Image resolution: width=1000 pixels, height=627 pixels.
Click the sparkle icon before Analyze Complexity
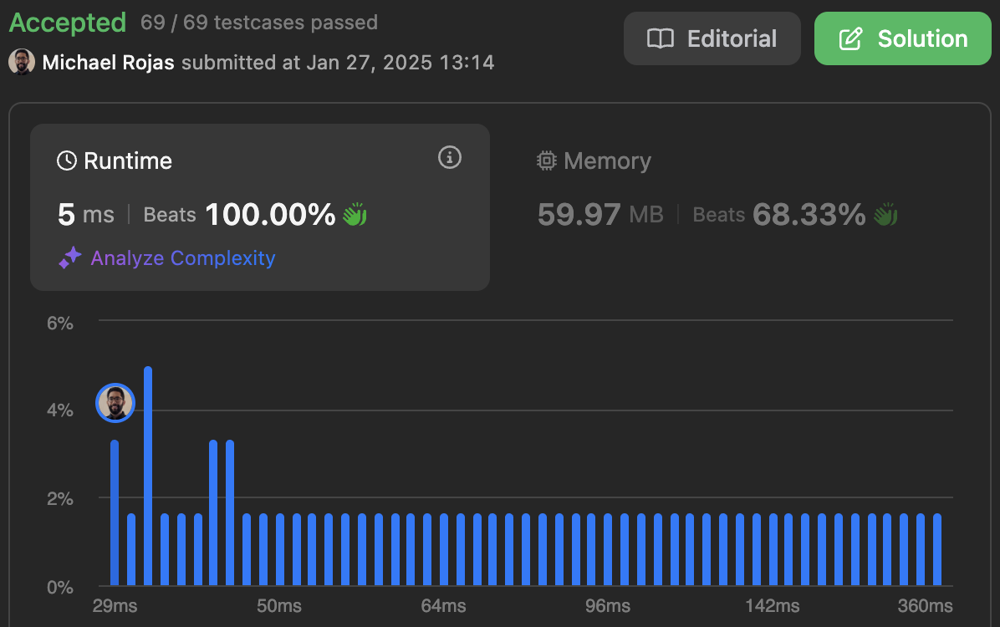click(70, 258)
